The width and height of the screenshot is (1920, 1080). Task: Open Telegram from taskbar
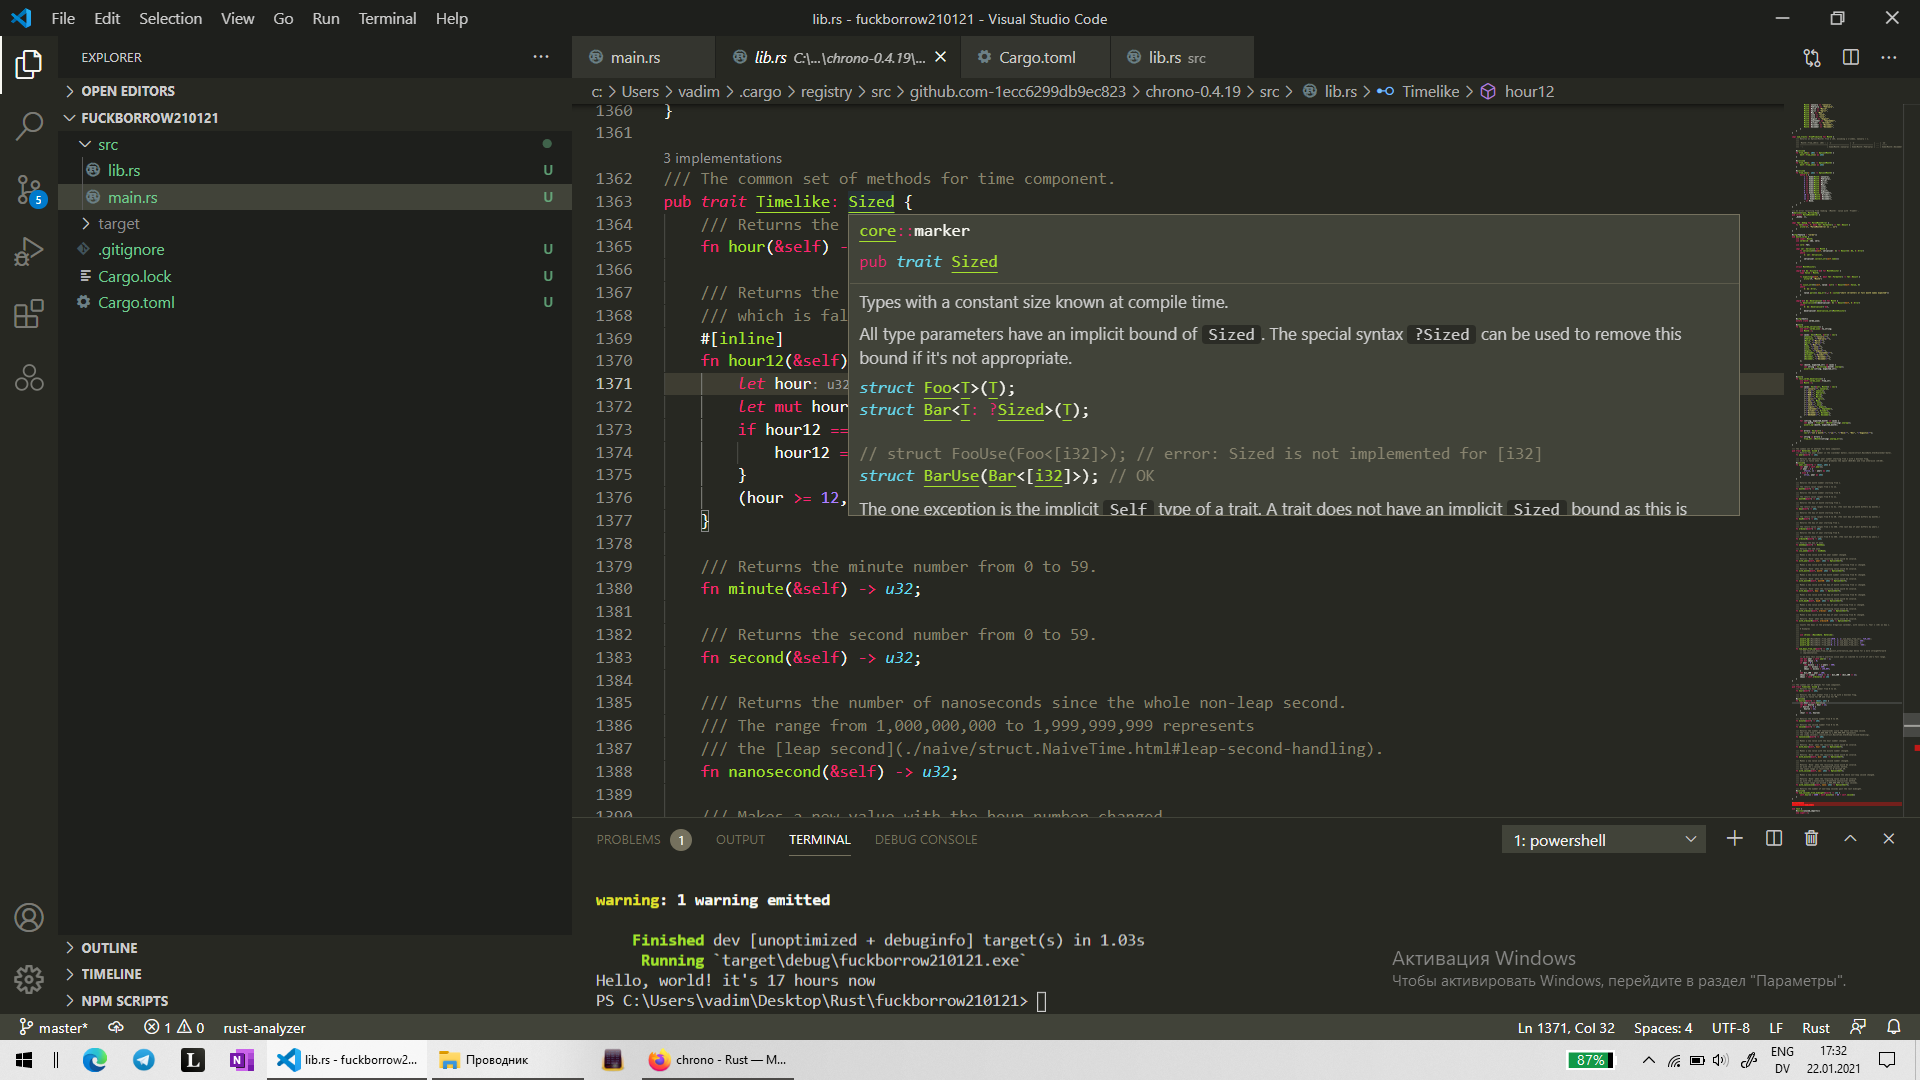click(144, 1060)
